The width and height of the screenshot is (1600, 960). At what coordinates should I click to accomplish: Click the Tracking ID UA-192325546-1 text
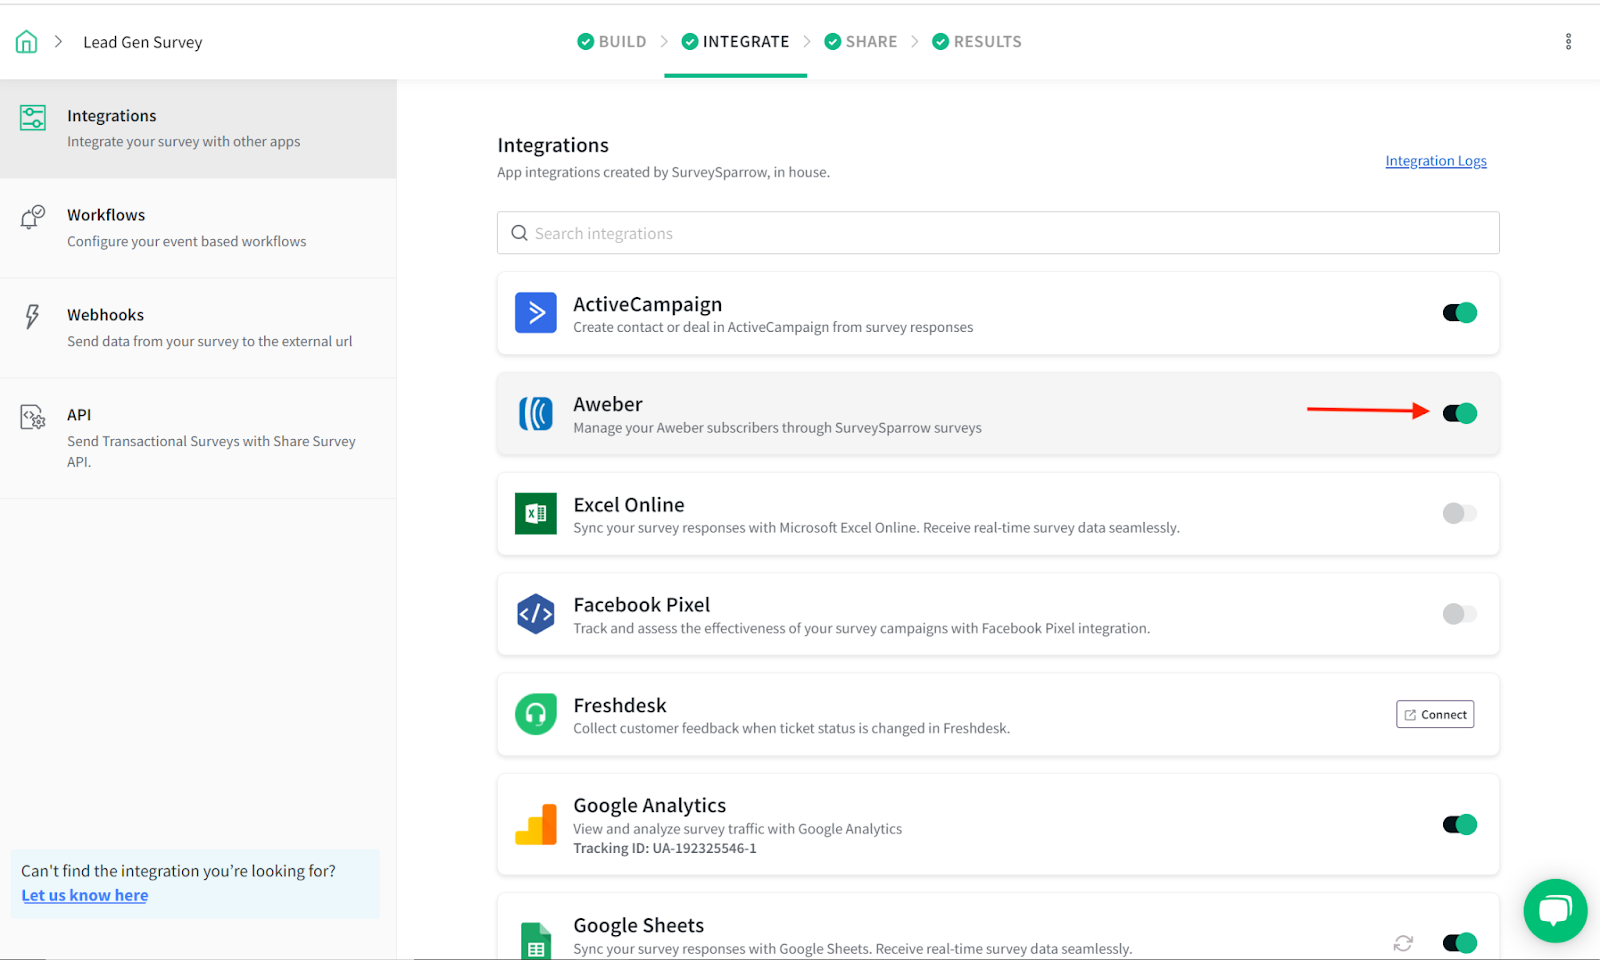(665, 848)
